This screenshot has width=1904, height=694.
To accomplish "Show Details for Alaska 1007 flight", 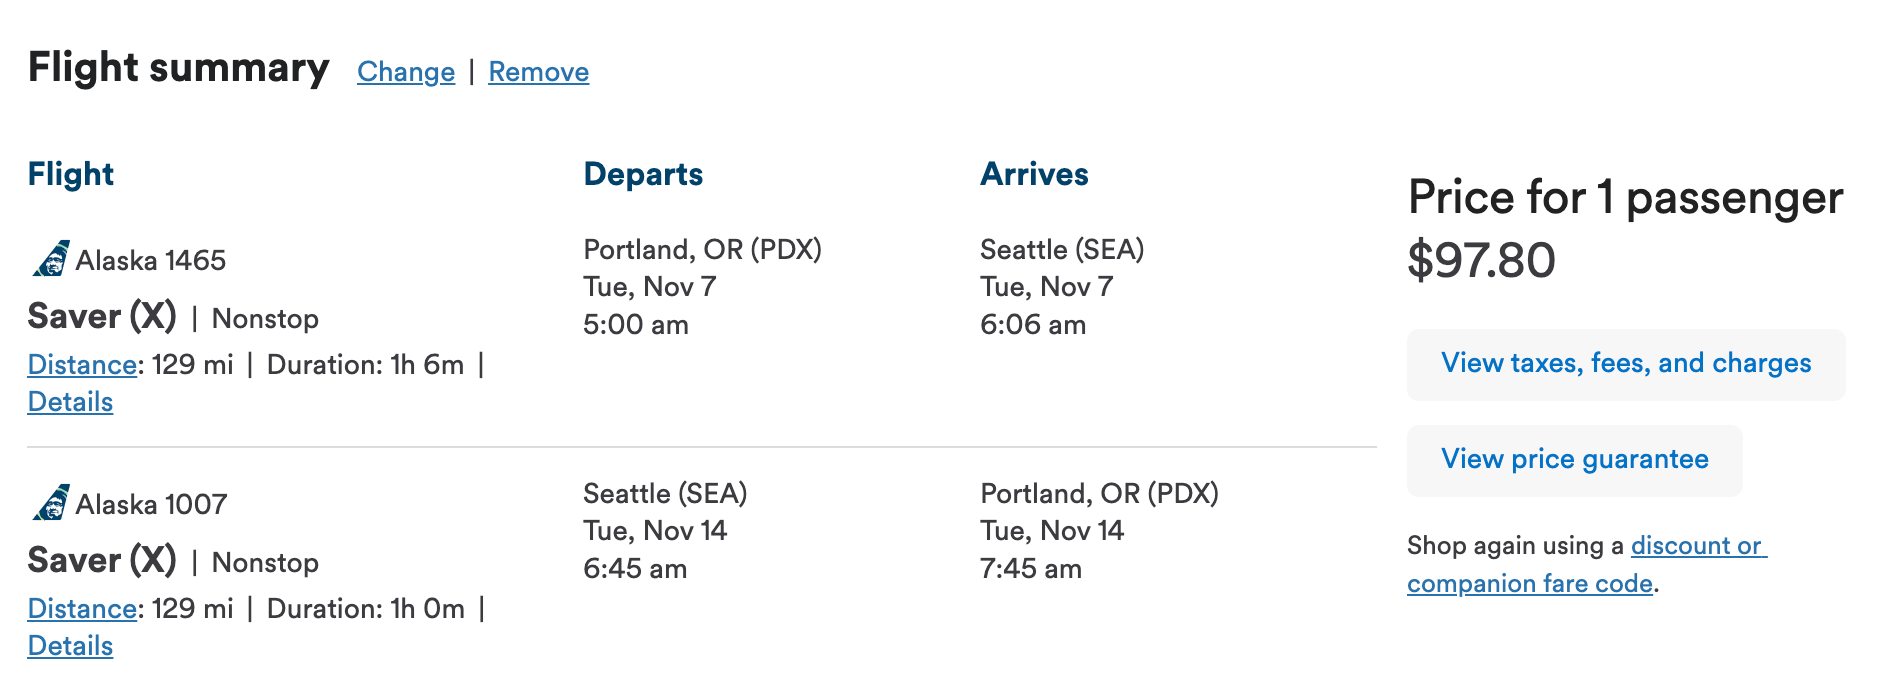I will coord(70,646).
